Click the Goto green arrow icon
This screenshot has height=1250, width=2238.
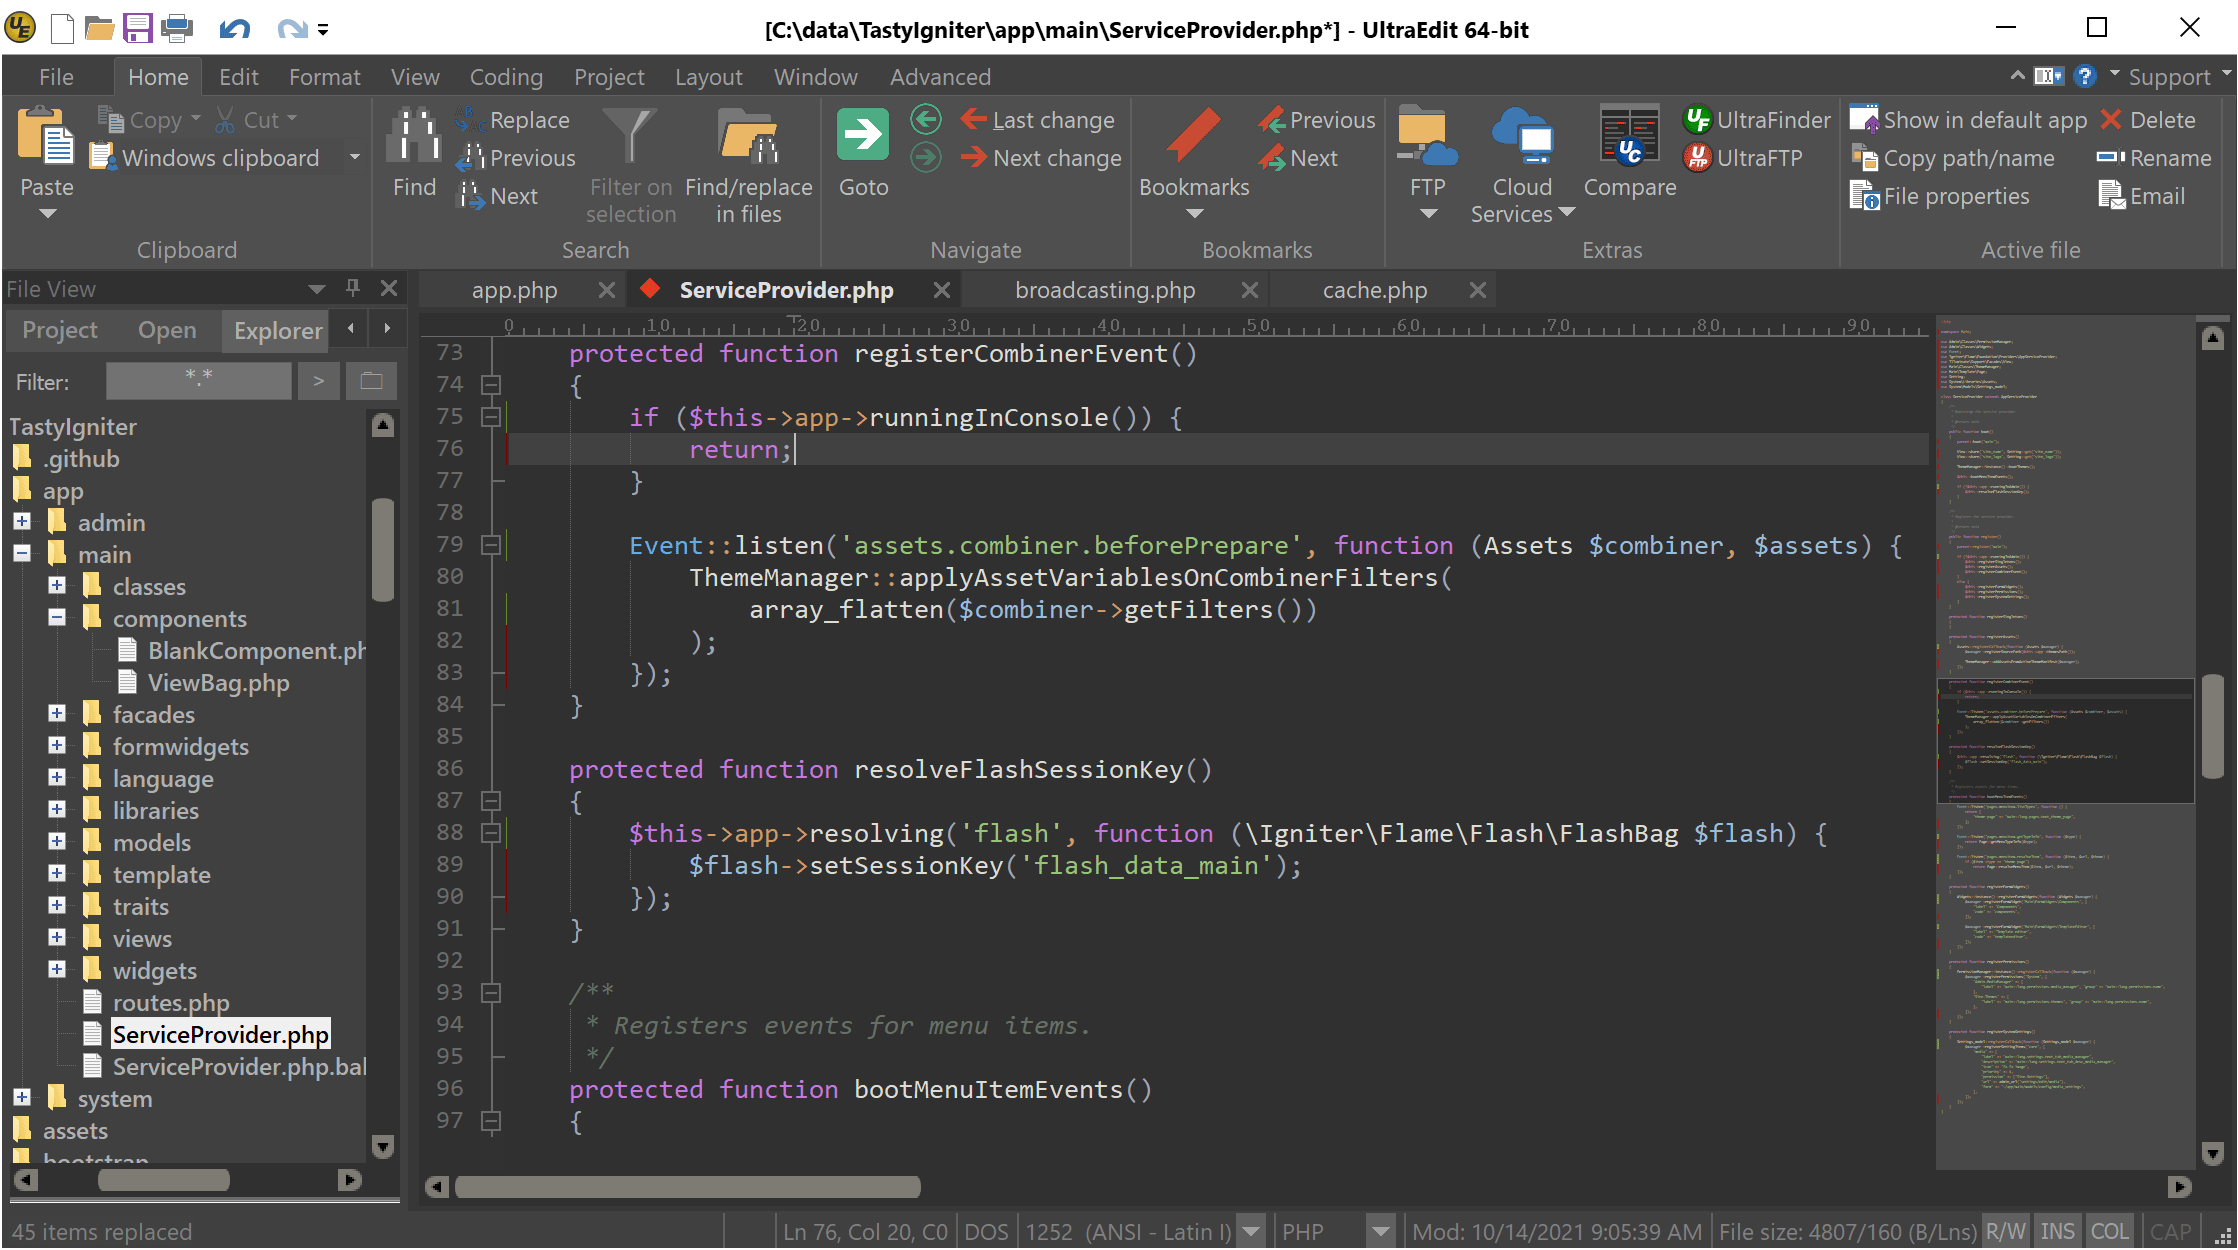[x=862, y=136]
